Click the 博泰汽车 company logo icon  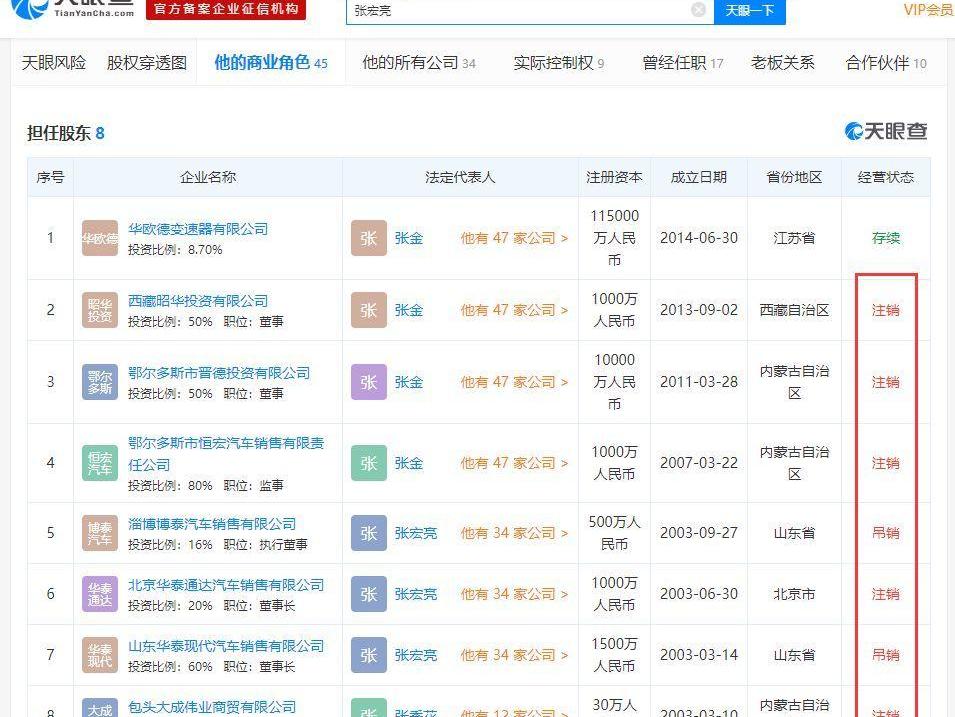pos(100,533)
